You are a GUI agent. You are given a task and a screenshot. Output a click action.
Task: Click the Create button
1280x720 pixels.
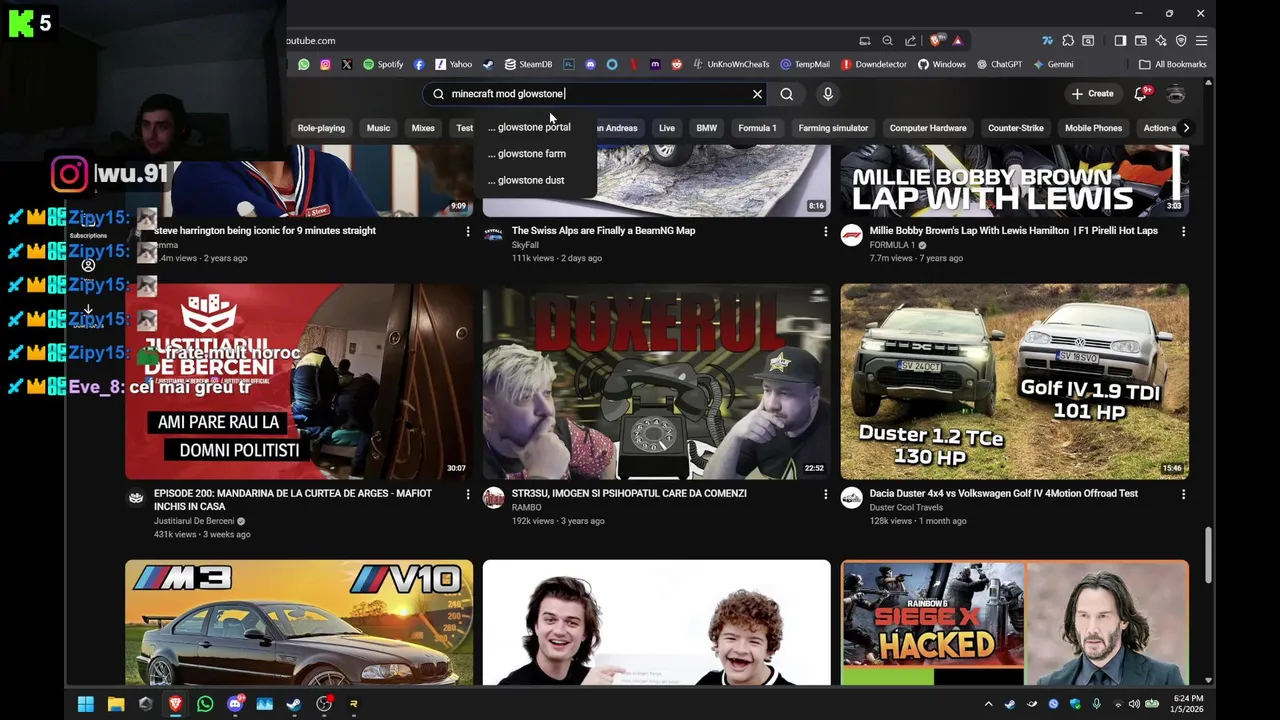pos(1092,94)
